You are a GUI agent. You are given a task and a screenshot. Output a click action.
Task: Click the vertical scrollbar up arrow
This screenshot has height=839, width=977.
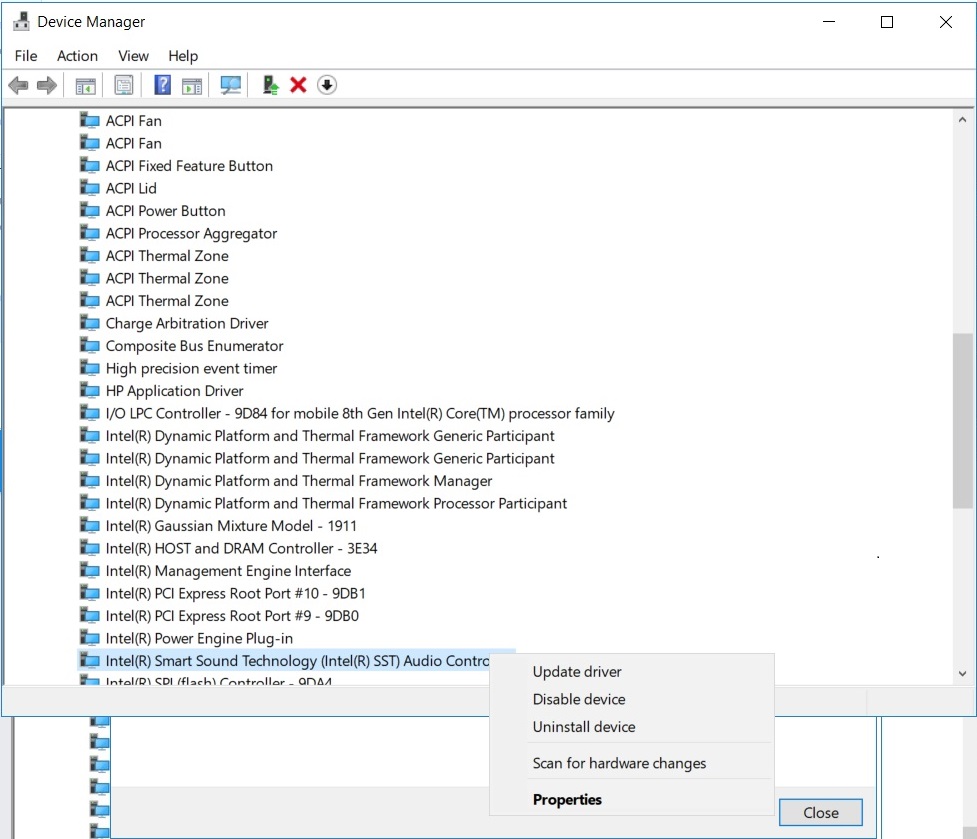963,120
